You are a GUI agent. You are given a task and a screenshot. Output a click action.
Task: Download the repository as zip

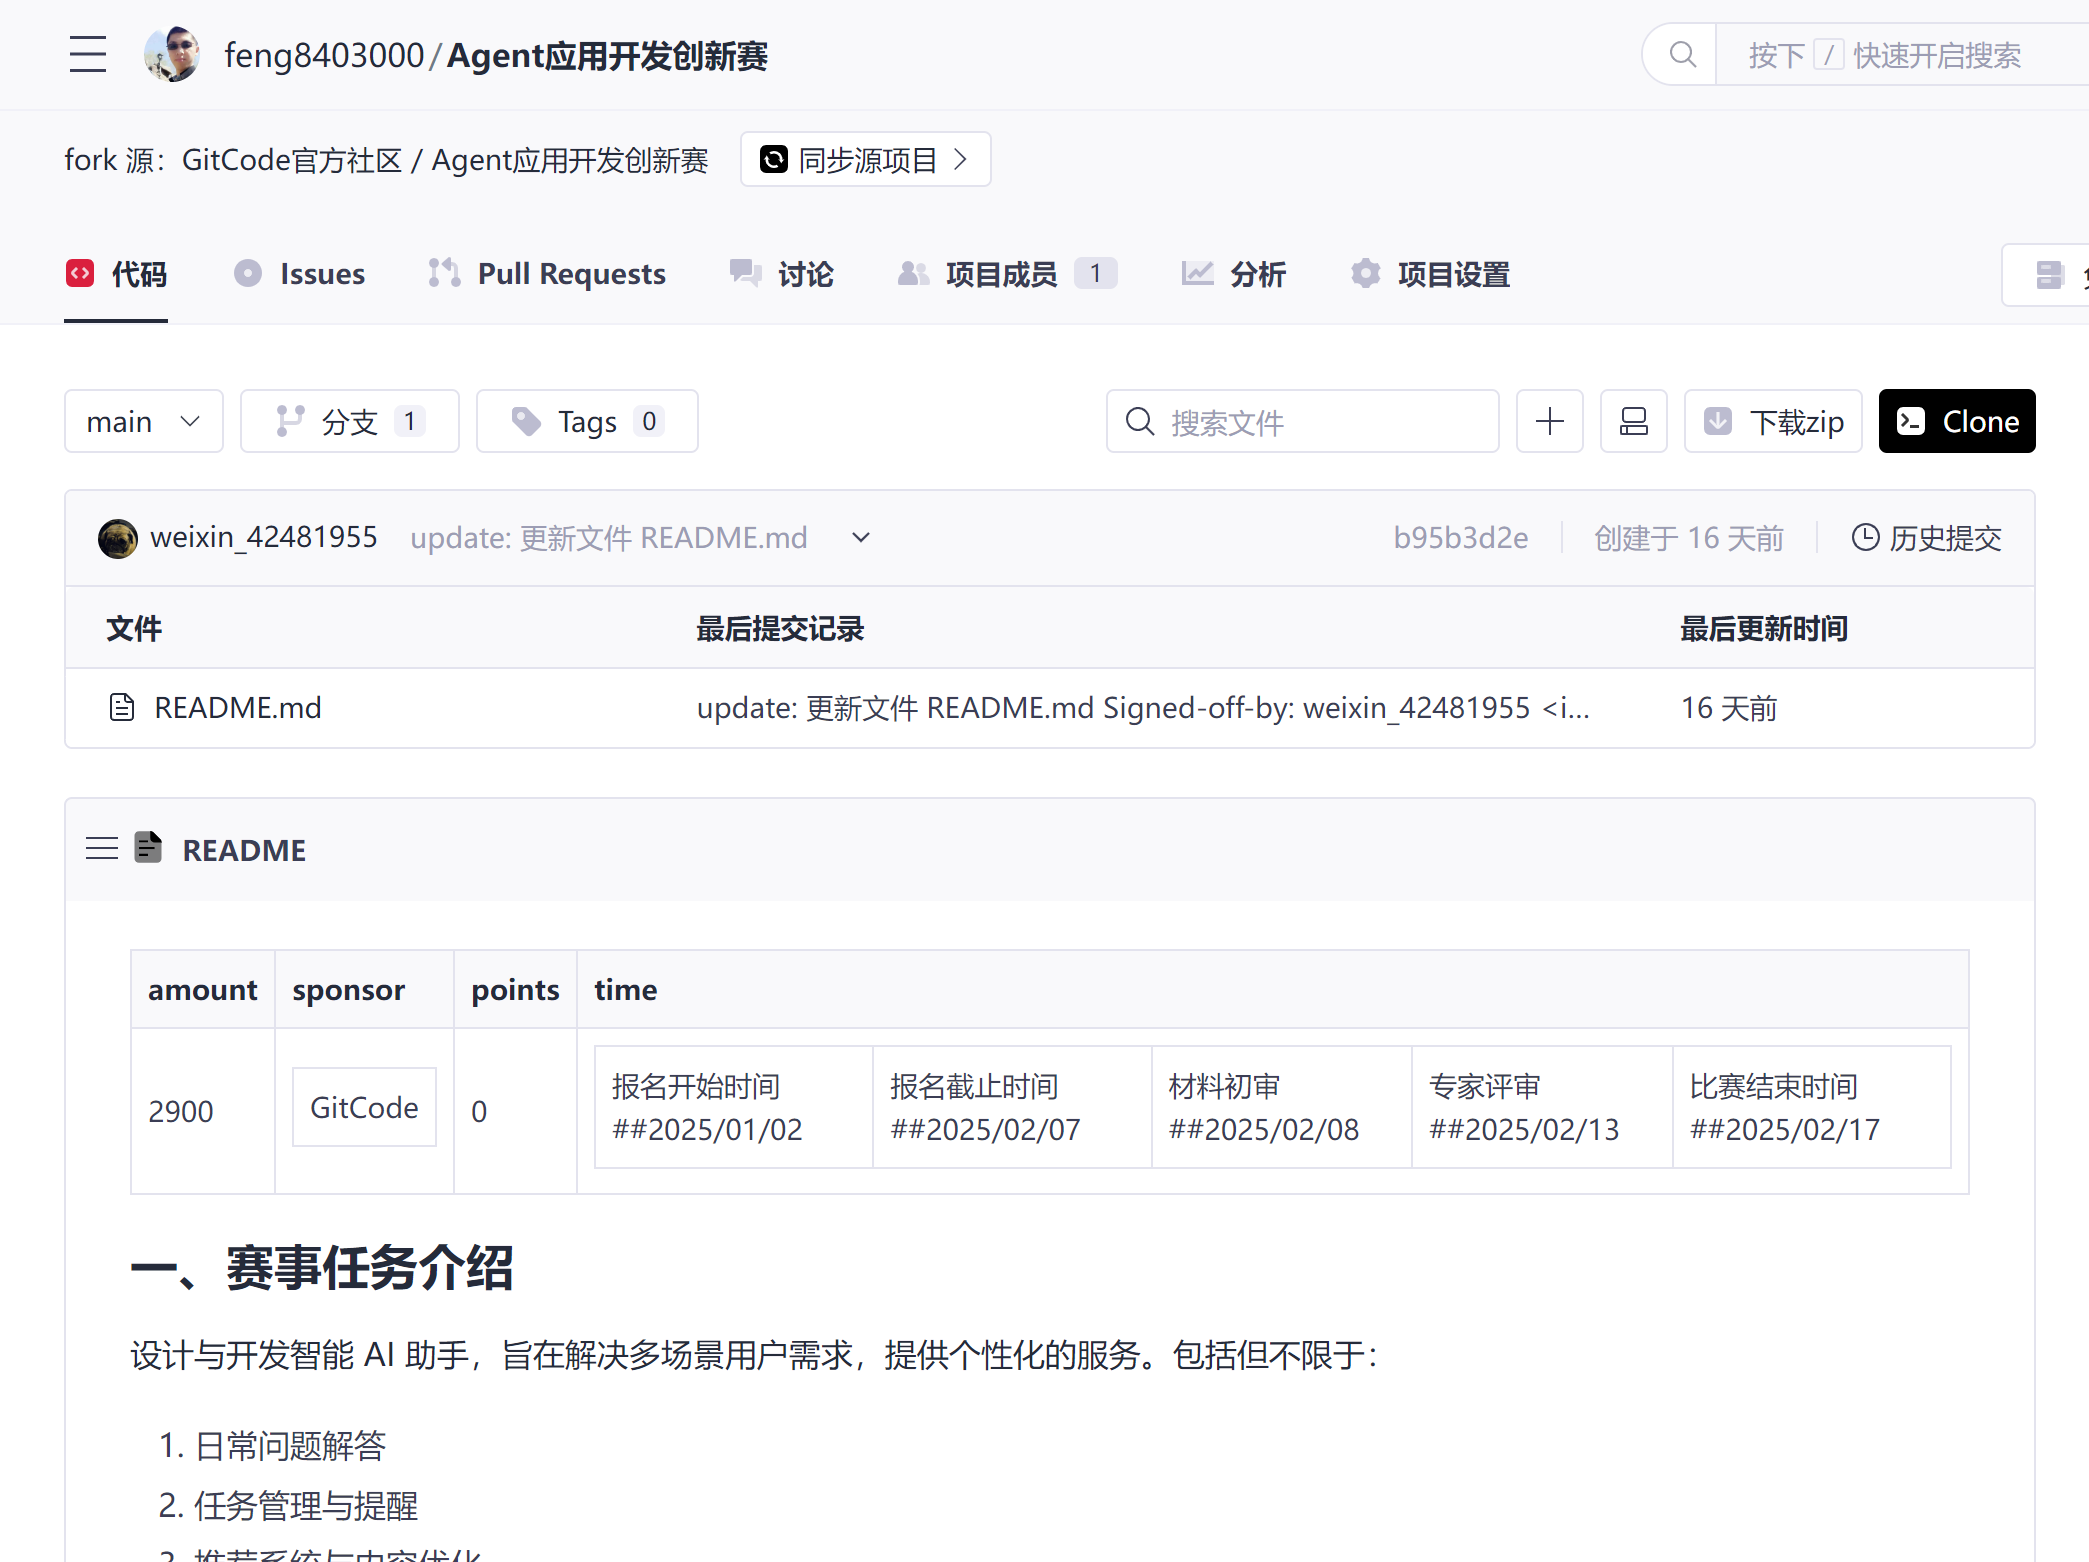(x=1773, y=421)
